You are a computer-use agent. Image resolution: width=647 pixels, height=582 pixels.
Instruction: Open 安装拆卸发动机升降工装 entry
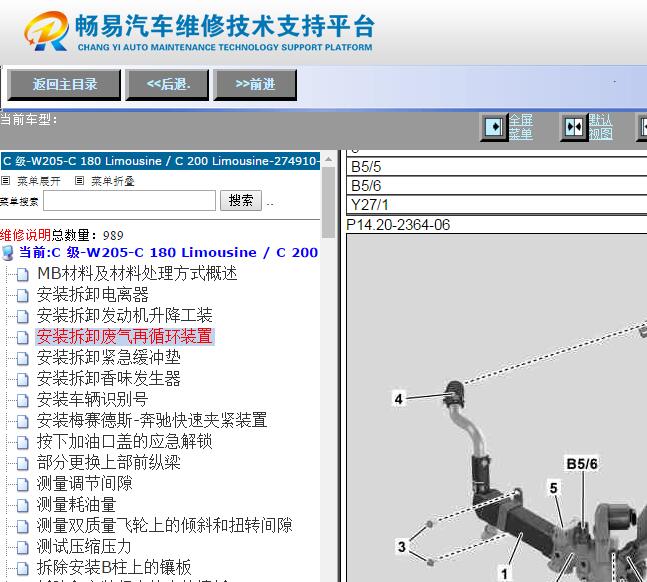click(125, 315)
